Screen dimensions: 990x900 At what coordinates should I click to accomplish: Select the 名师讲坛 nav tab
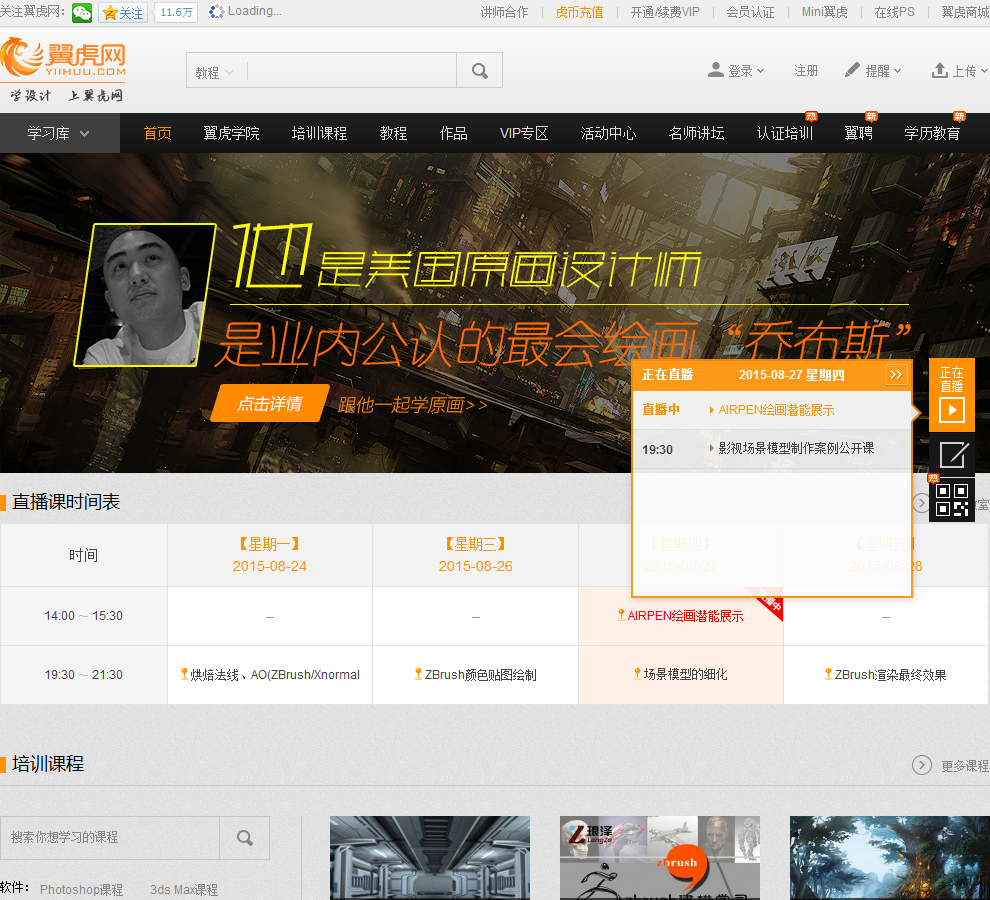tap(696, 133)
